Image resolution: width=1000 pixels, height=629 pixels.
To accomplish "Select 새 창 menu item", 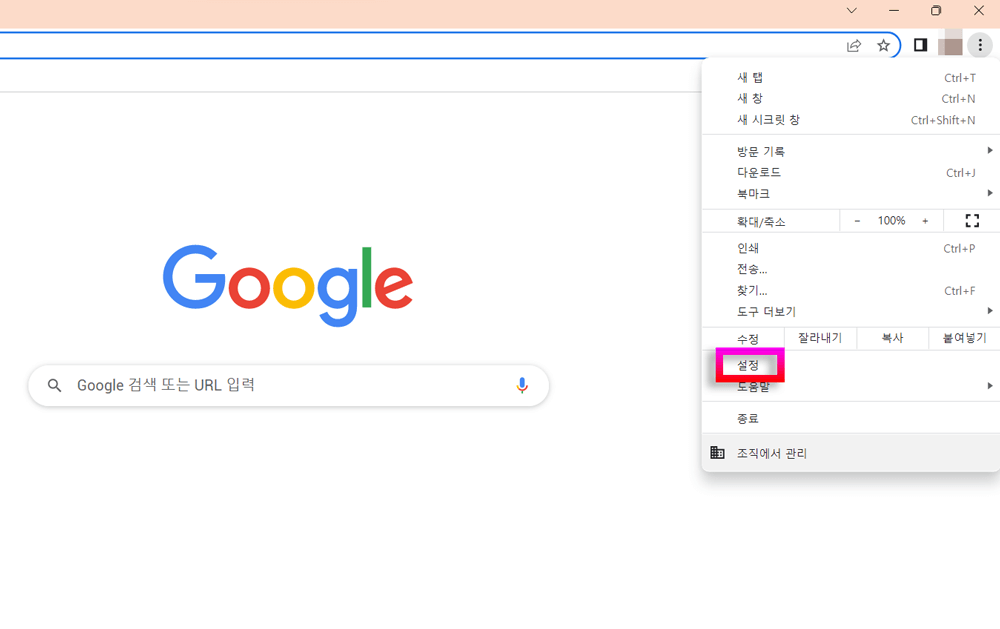I will point(851,98).
